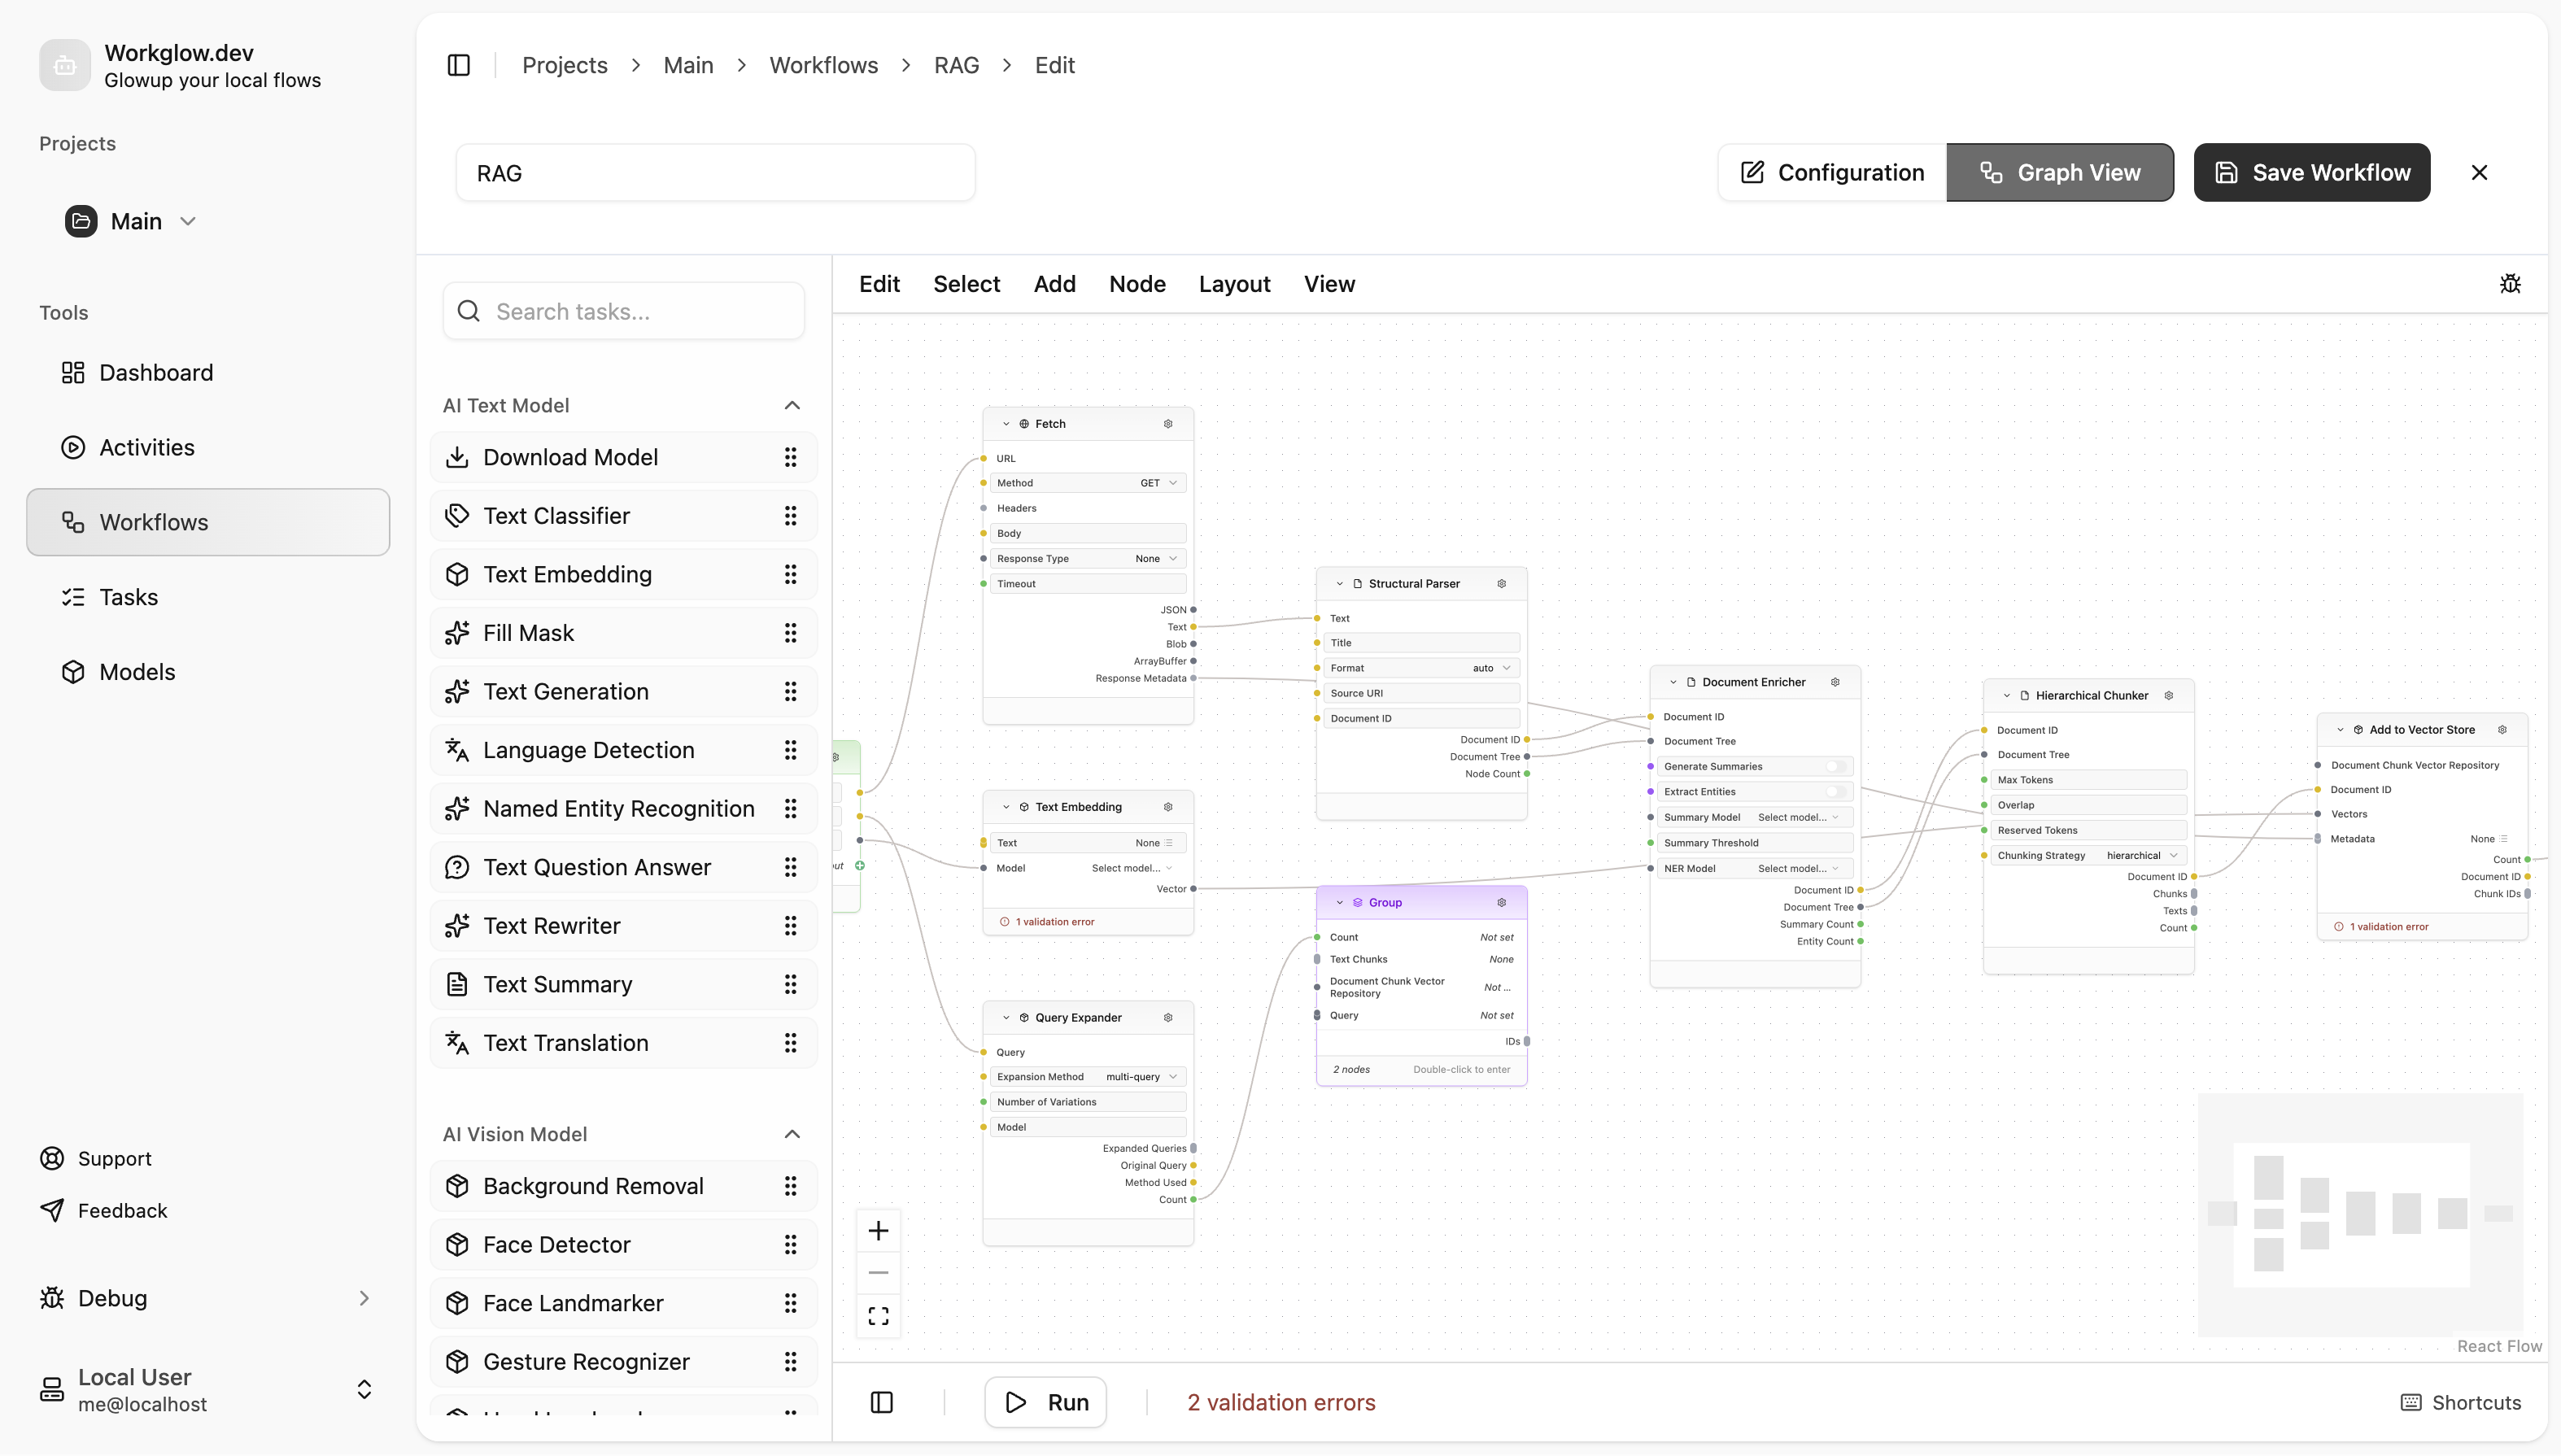Navigate to the Workflows breadcrumb
This screenshot has width=2561, height=1456.
pyautogui.click(x=823, y=65)
